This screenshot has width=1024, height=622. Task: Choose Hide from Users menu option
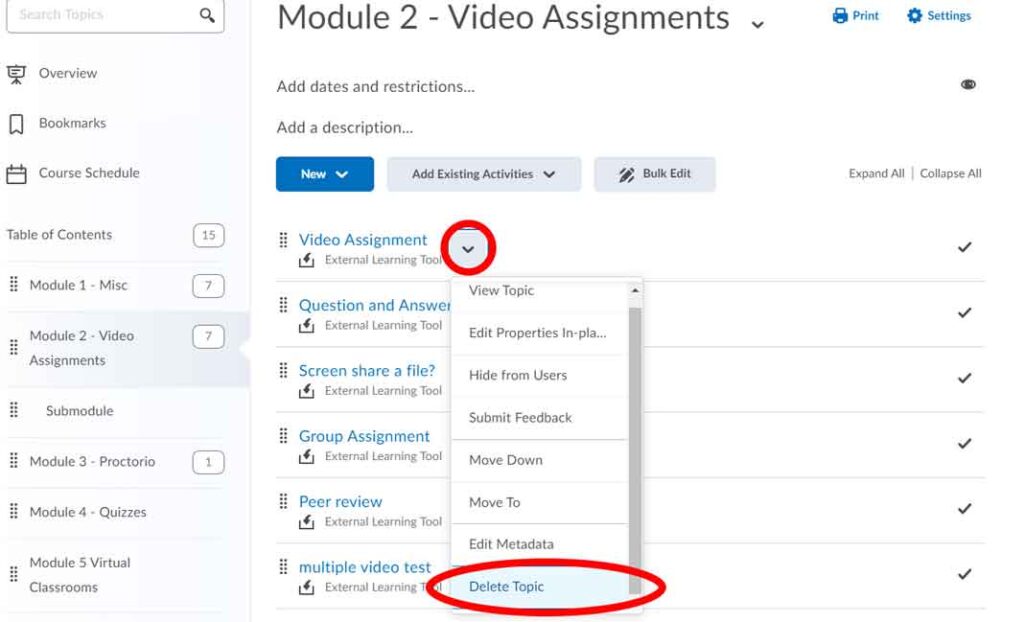click(x=518, y=375)
